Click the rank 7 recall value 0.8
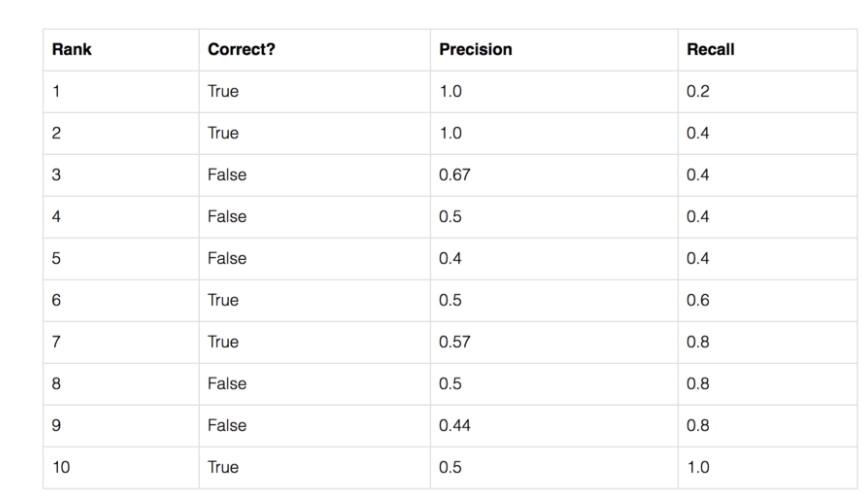863x503 pixels. coord(696,344)
